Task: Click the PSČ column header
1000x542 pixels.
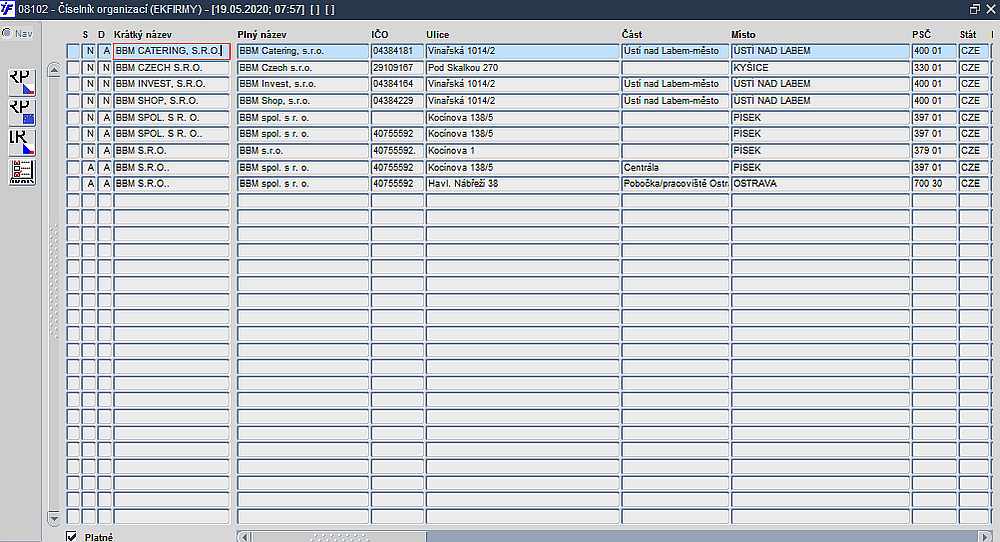Action: [x=922, y=34]
